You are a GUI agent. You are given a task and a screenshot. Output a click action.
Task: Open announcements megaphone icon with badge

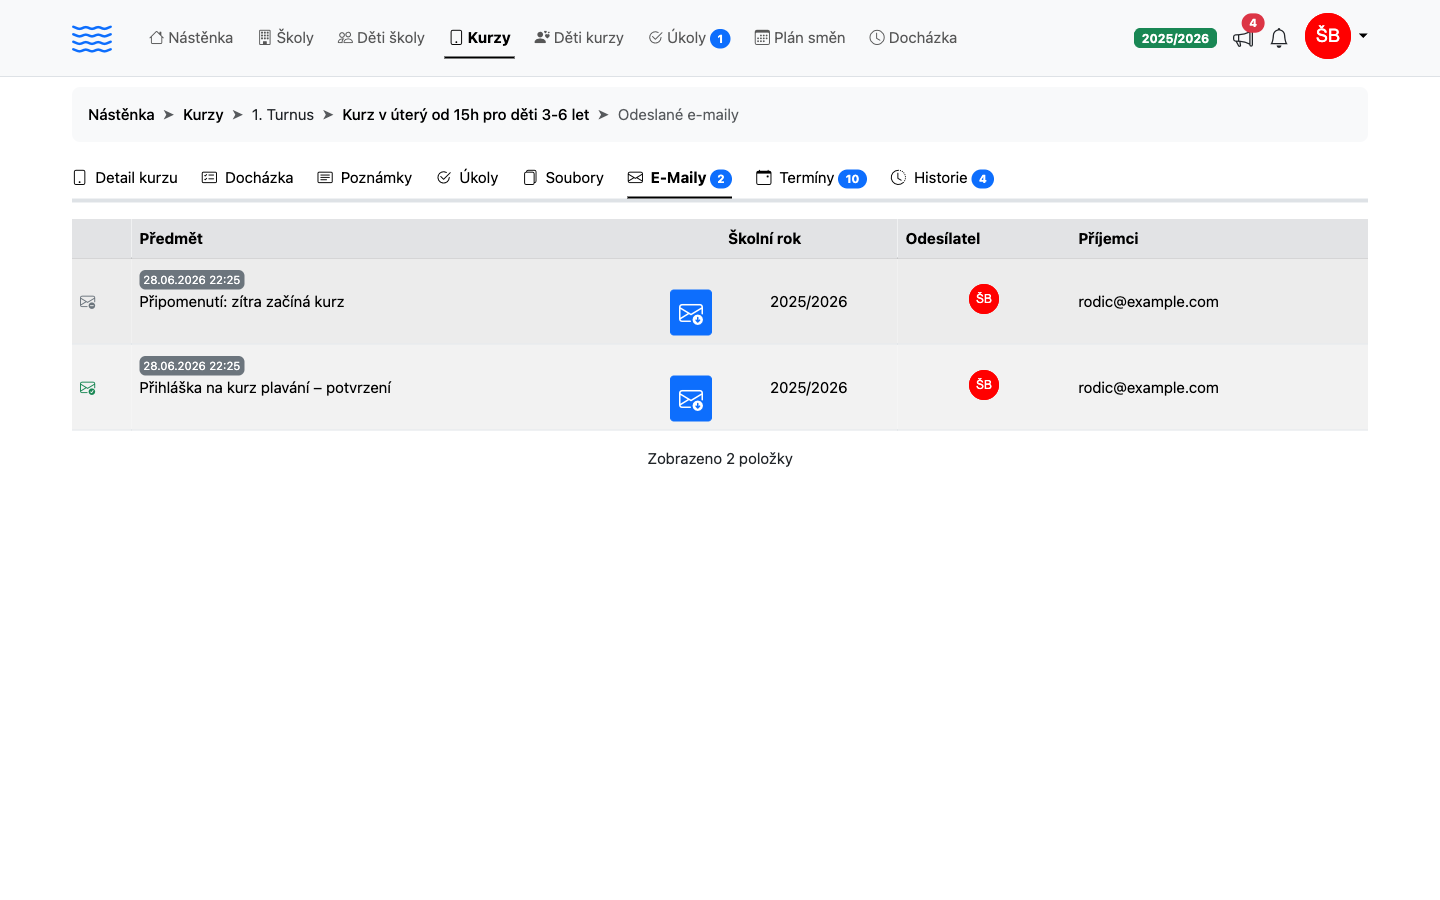pos(1244,37)
